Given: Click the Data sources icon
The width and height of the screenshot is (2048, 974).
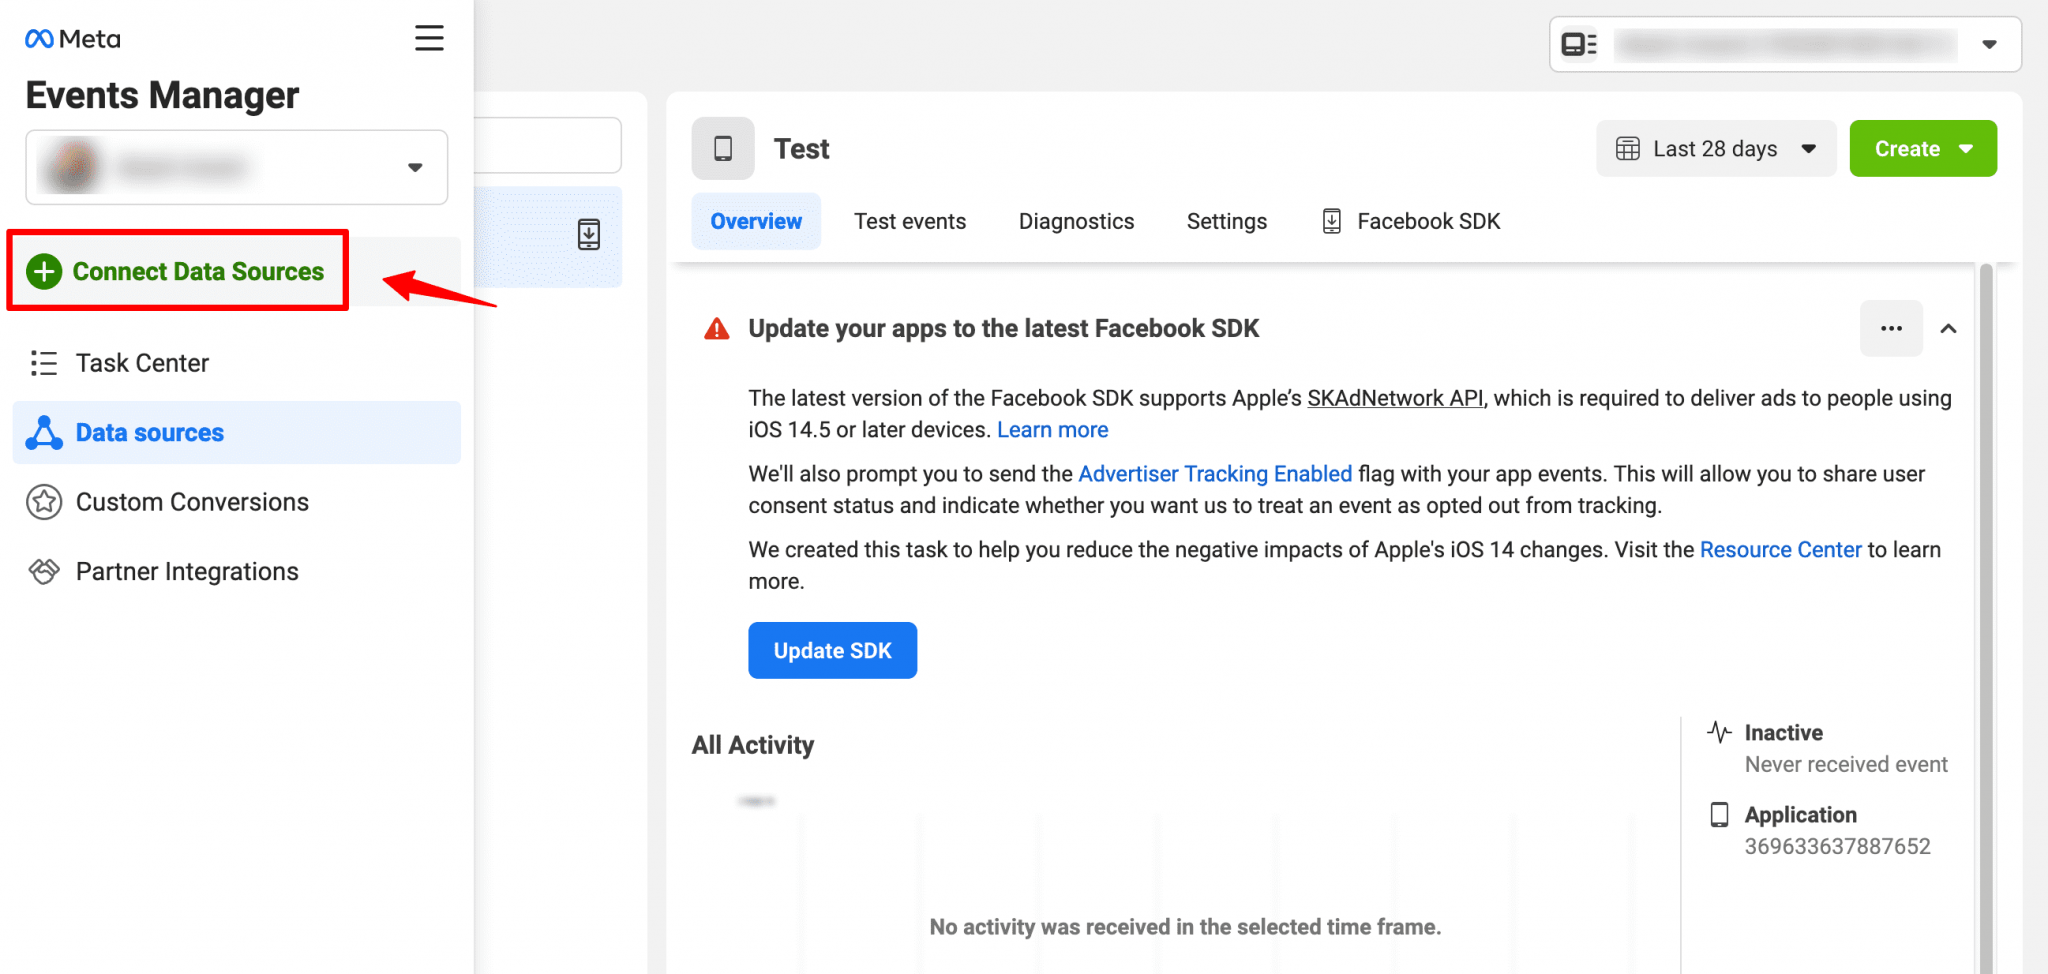Looking at the screenshot, I should 44,432.
